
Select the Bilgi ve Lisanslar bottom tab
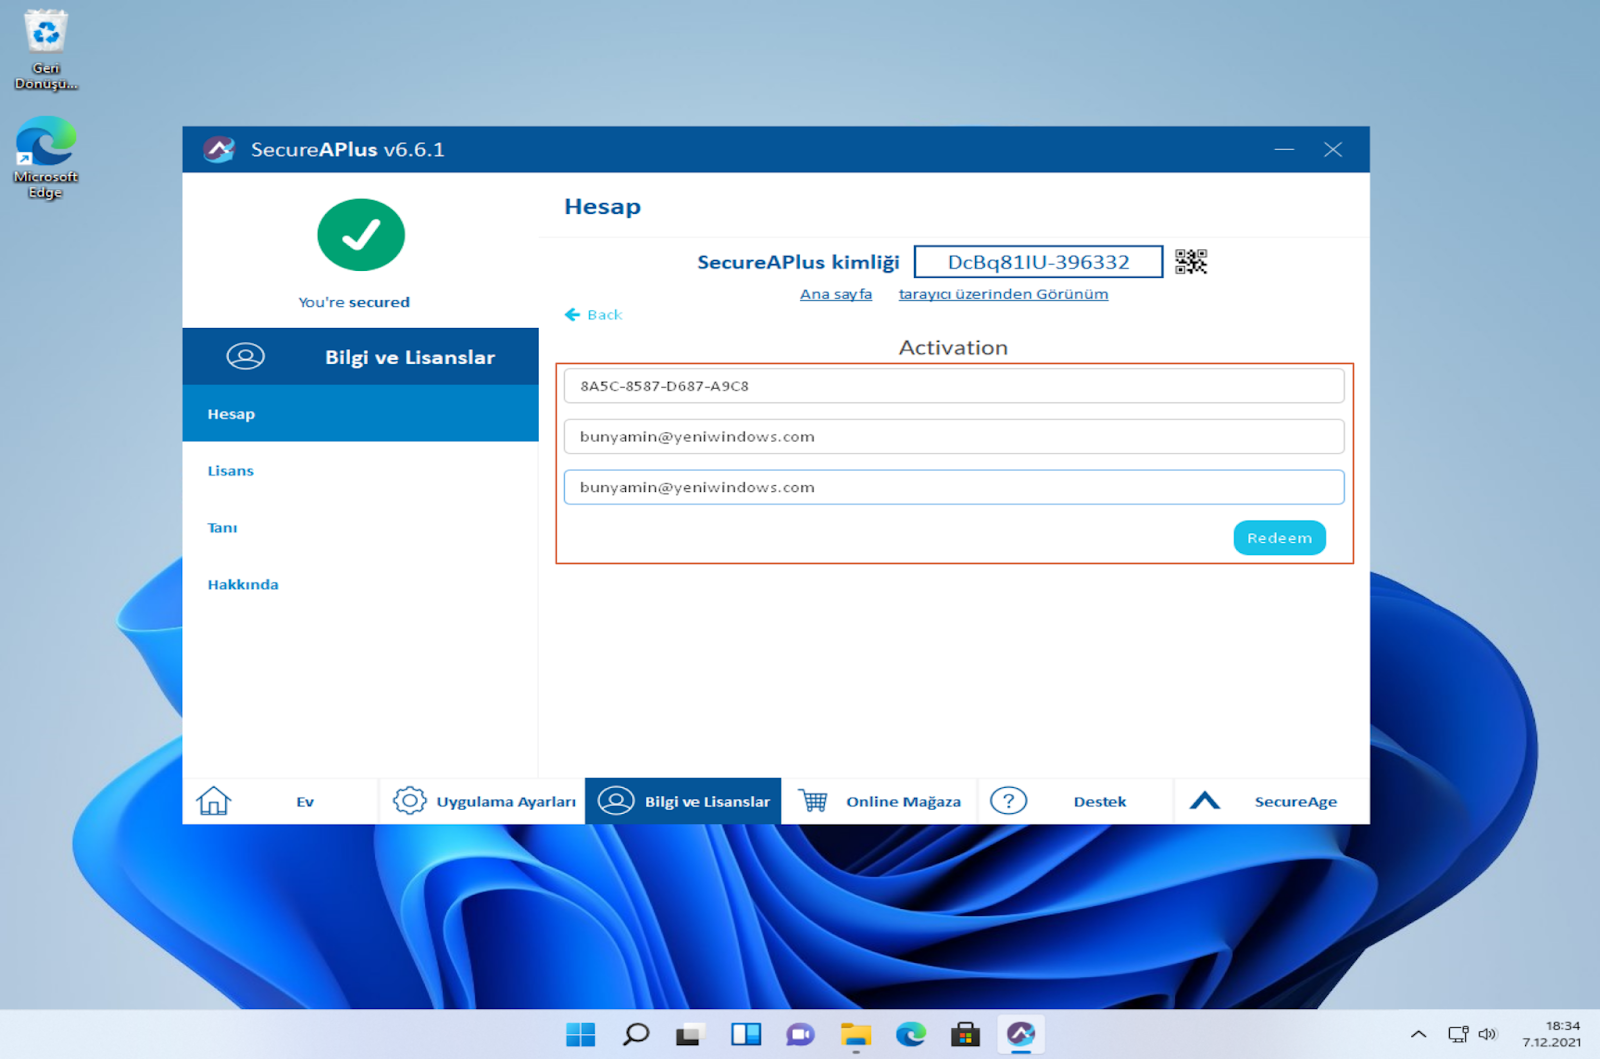(x=683, y=801)
